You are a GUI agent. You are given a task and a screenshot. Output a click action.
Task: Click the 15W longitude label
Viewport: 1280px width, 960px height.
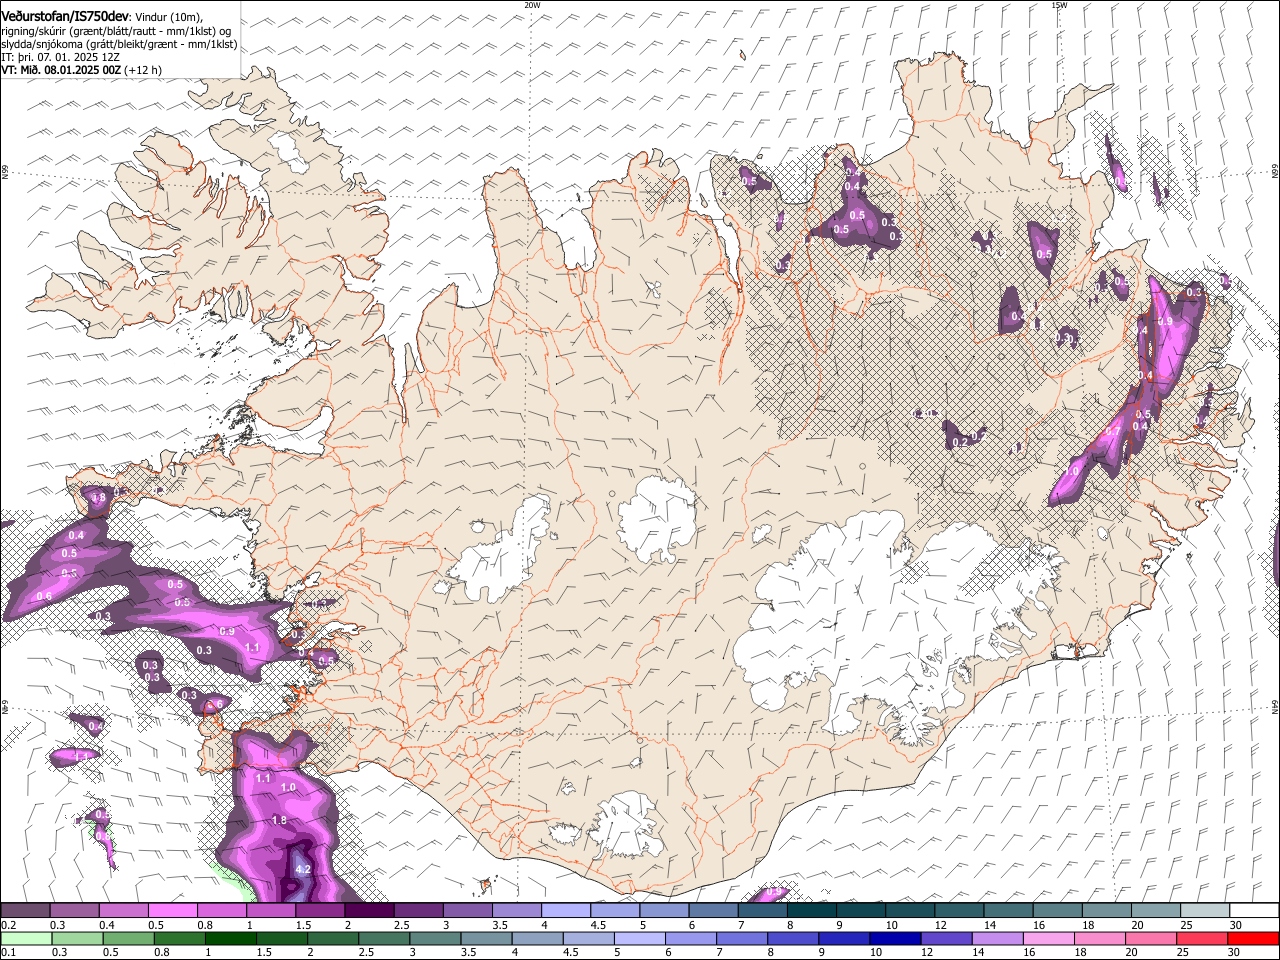tap(1059, 5)
